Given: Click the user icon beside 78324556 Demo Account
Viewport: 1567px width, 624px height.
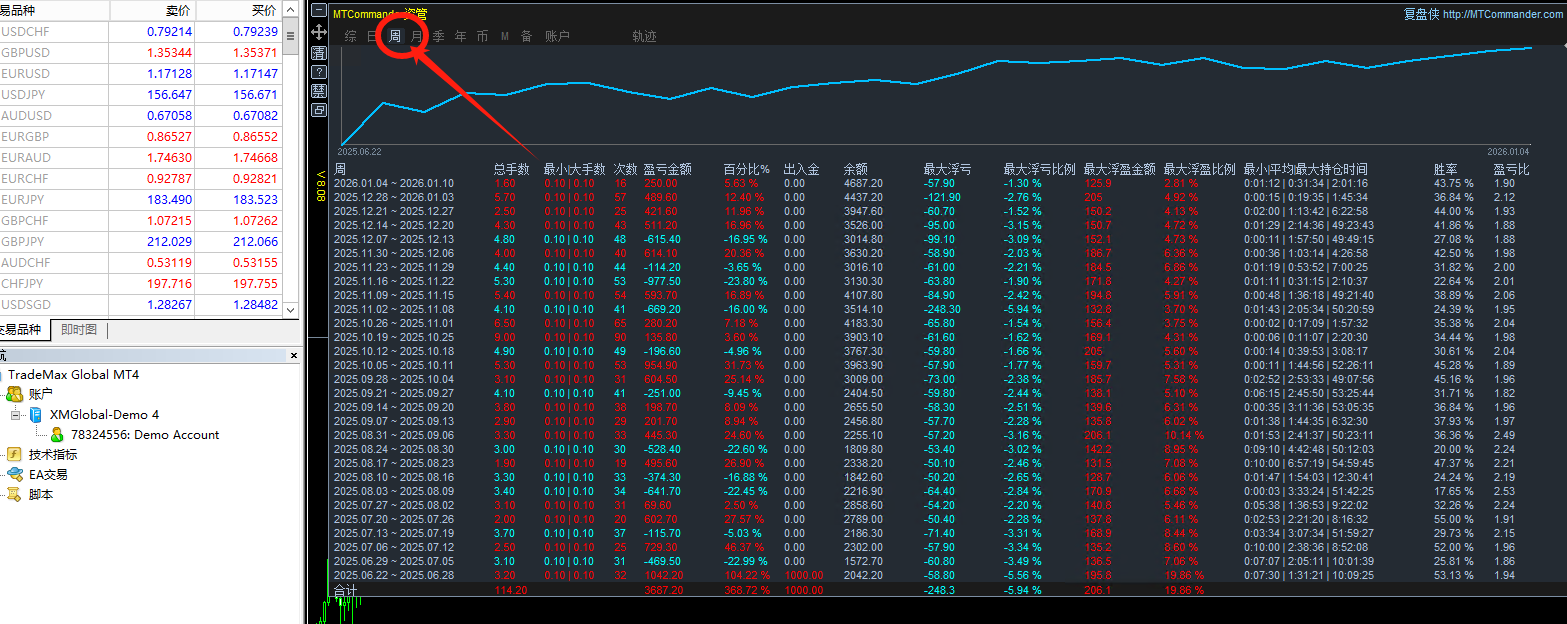Looking at the screenshot, I should pos(57,434).
